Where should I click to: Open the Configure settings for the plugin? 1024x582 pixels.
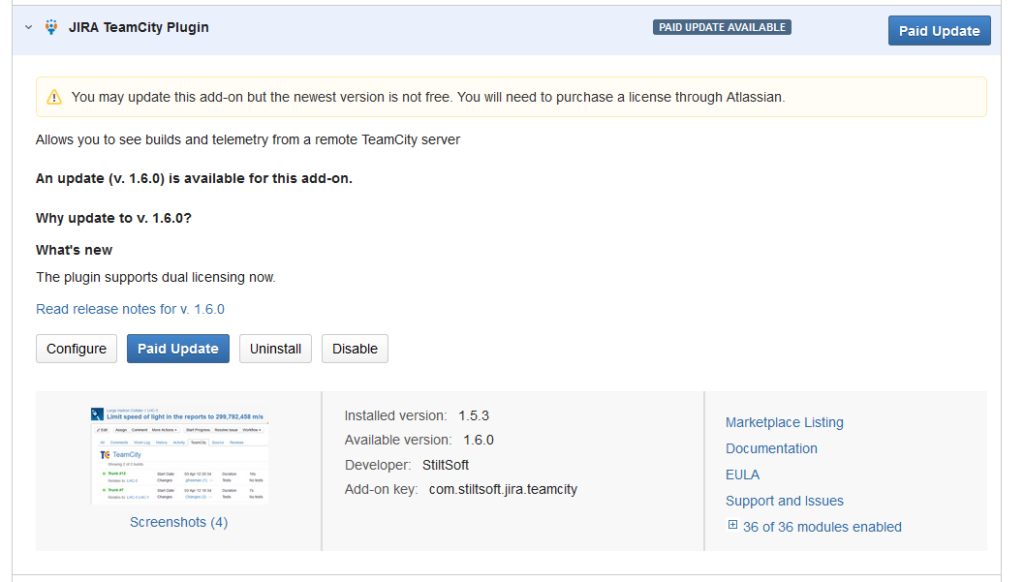click(x=76, y=348)
